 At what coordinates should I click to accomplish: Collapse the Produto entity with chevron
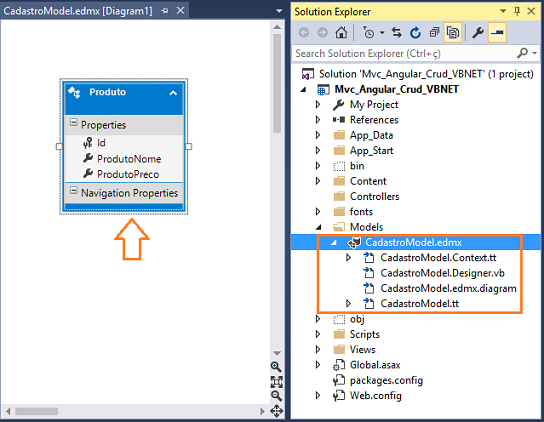click(x=173, y=93)
